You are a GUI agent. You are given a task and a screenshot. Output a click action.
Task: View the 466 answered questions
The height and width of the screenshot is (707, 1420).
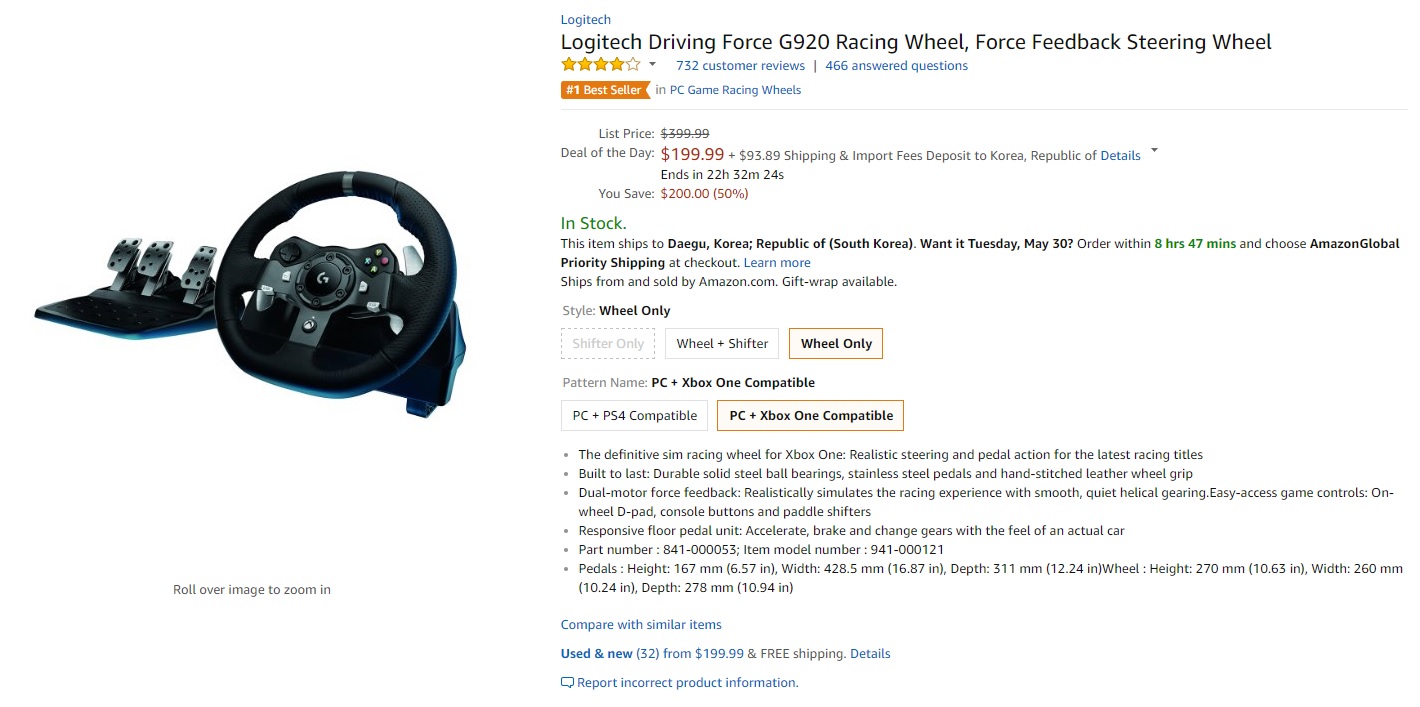pos(896,66)
